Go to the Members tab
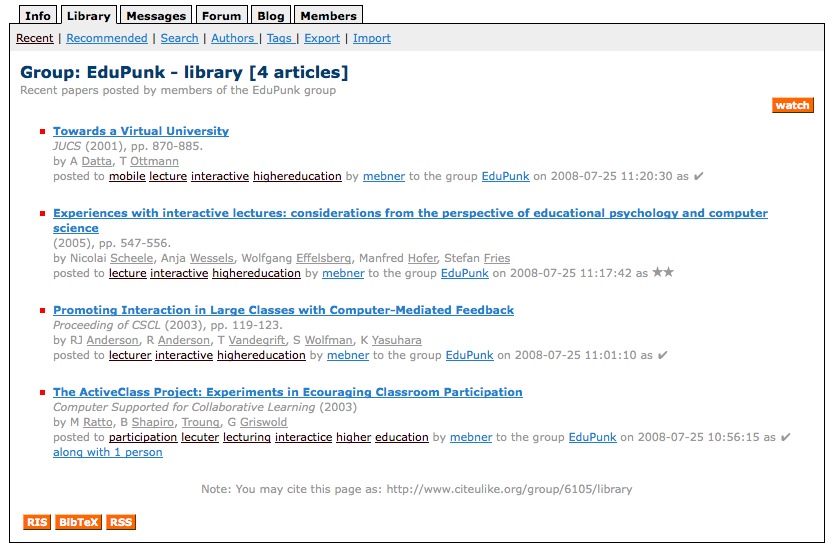The width and height of the screenshot is (838, 556). (328, 15)
